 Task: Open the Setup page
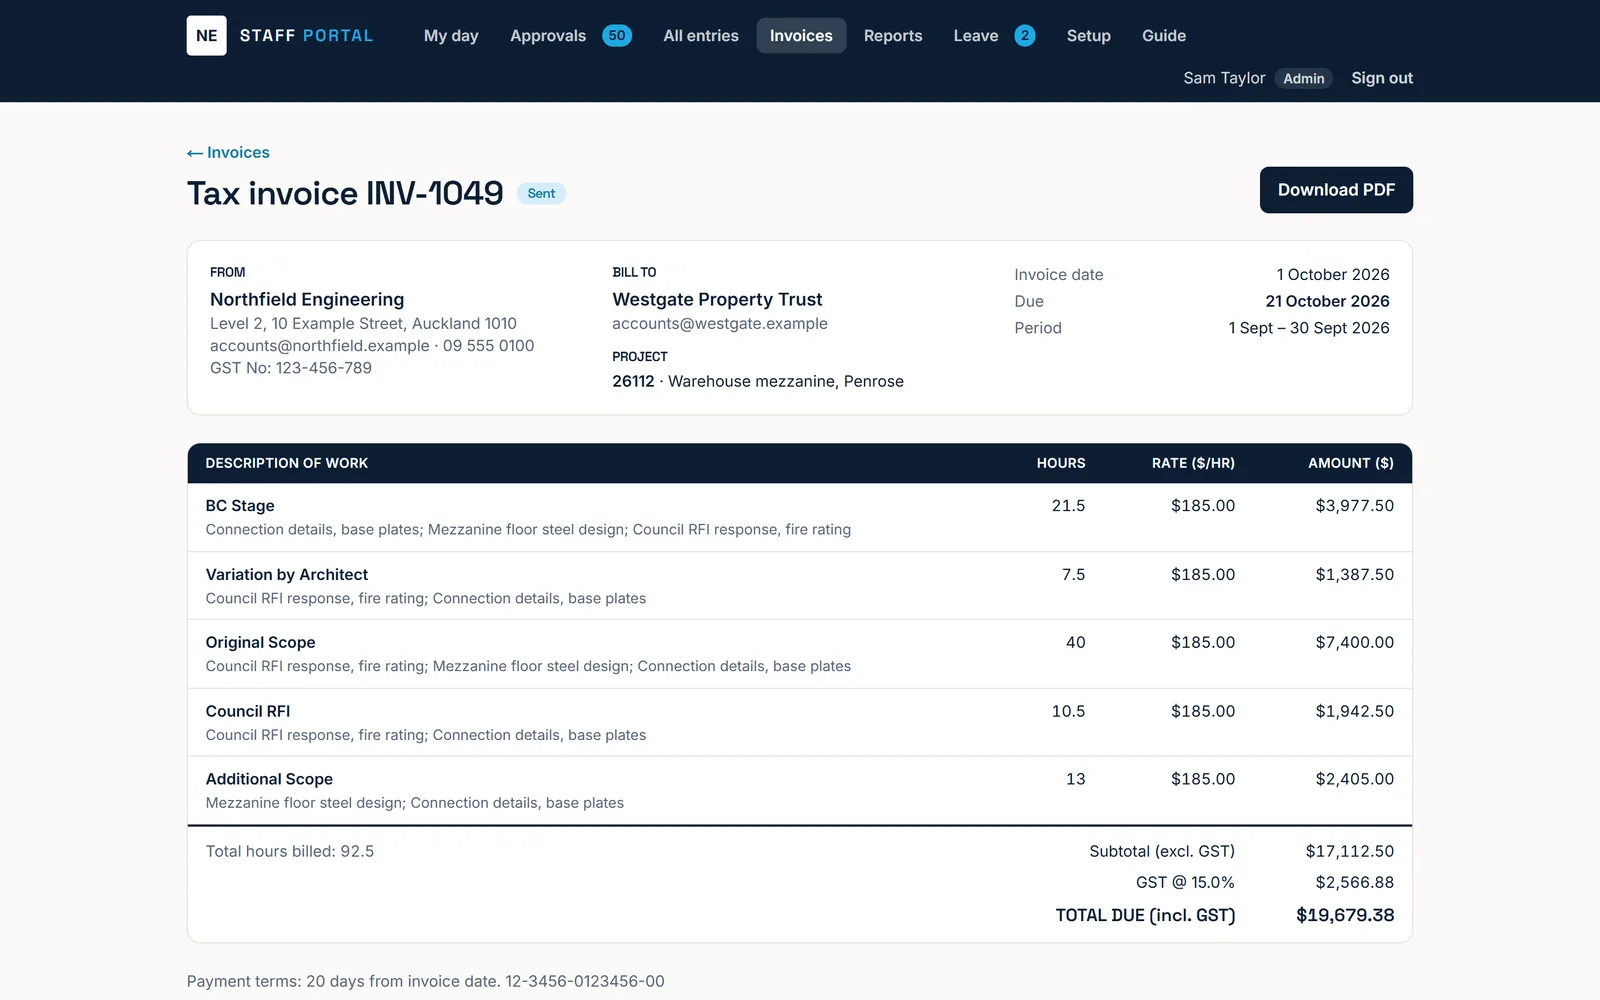coord(1089,36)
